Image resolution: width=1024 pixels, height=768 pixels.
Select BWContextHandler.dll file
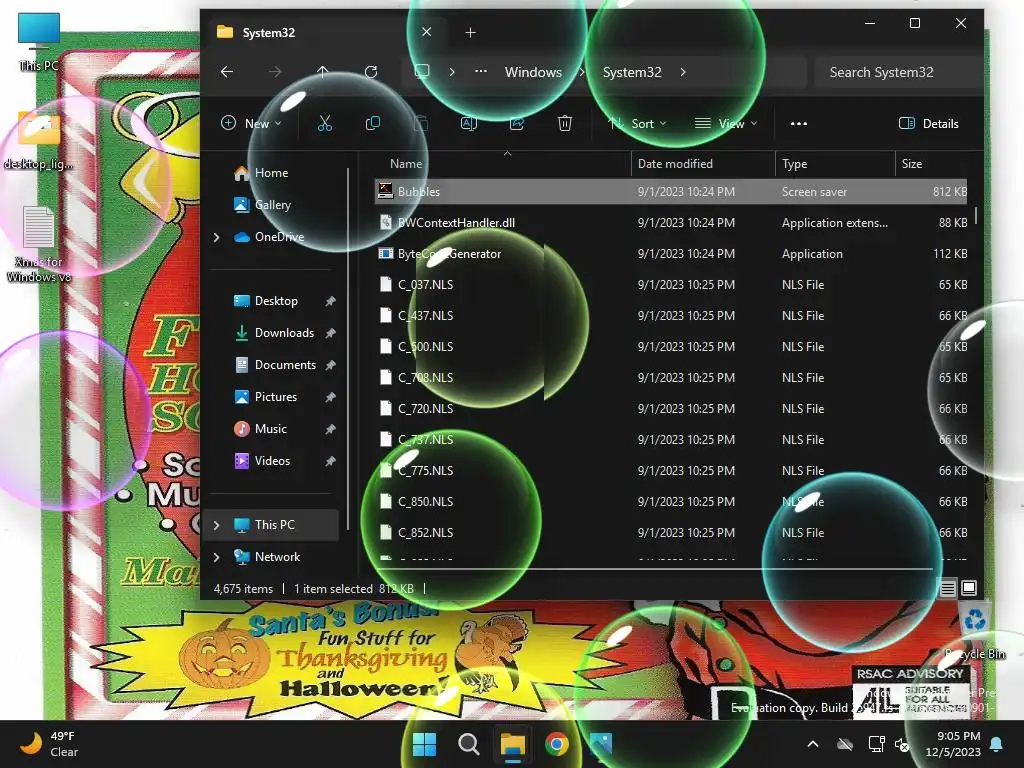[x=671, y=223]
